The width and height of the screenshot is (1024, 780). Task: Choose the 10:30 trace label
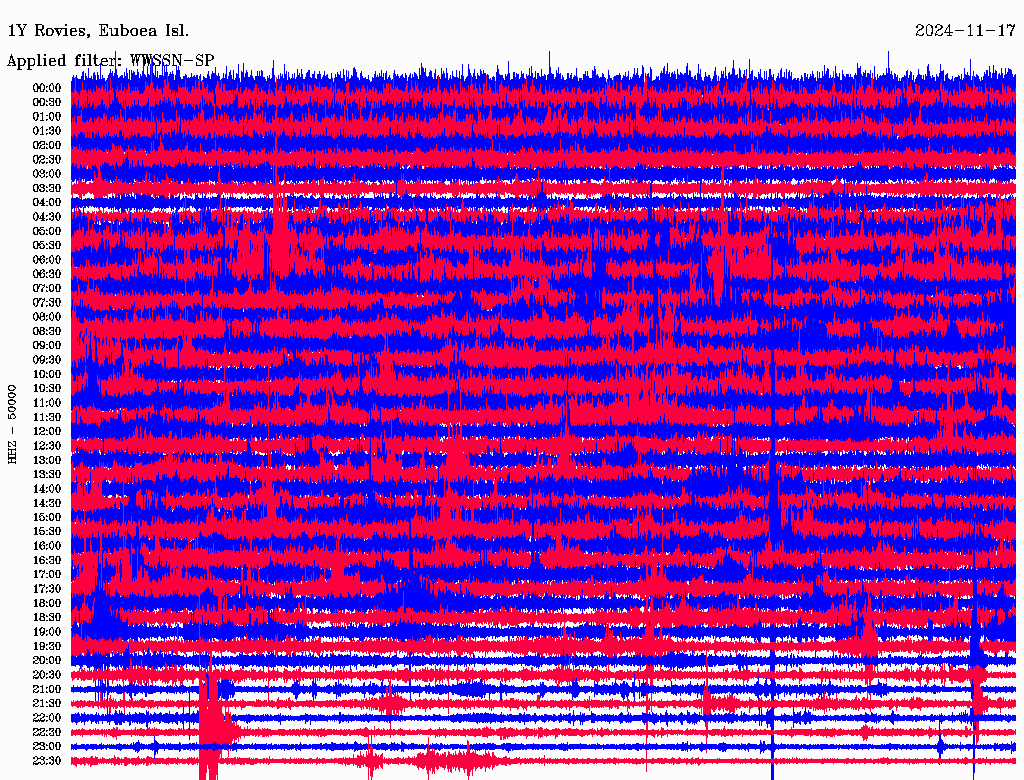point(47,388)
